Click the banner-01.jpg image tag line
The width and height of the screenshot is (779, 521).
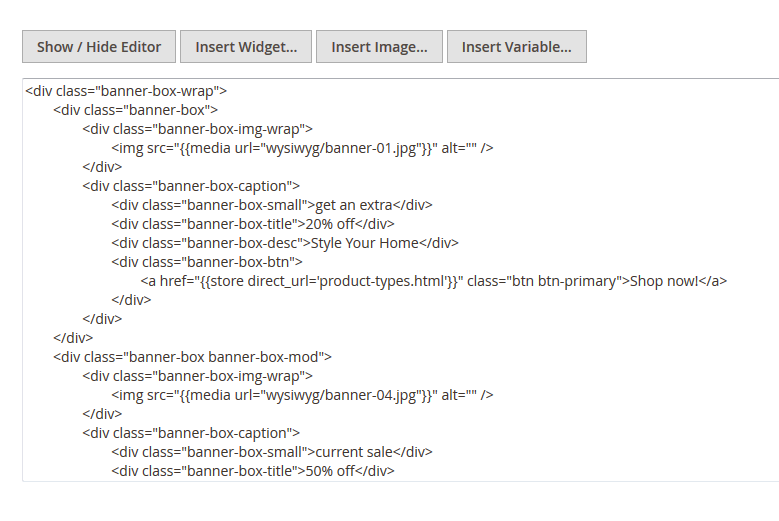point(302,148)
